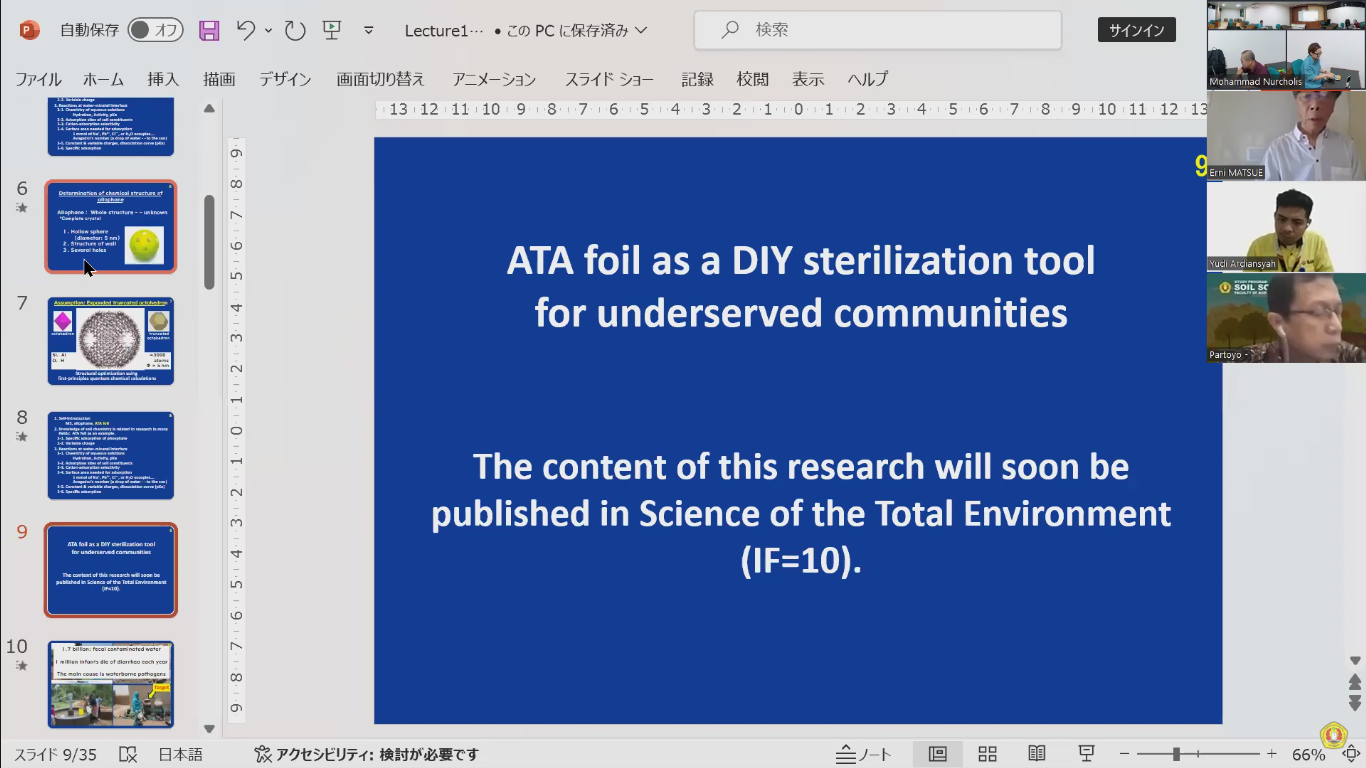Open the 表示 ribbon tab

(x=808, y=79)
